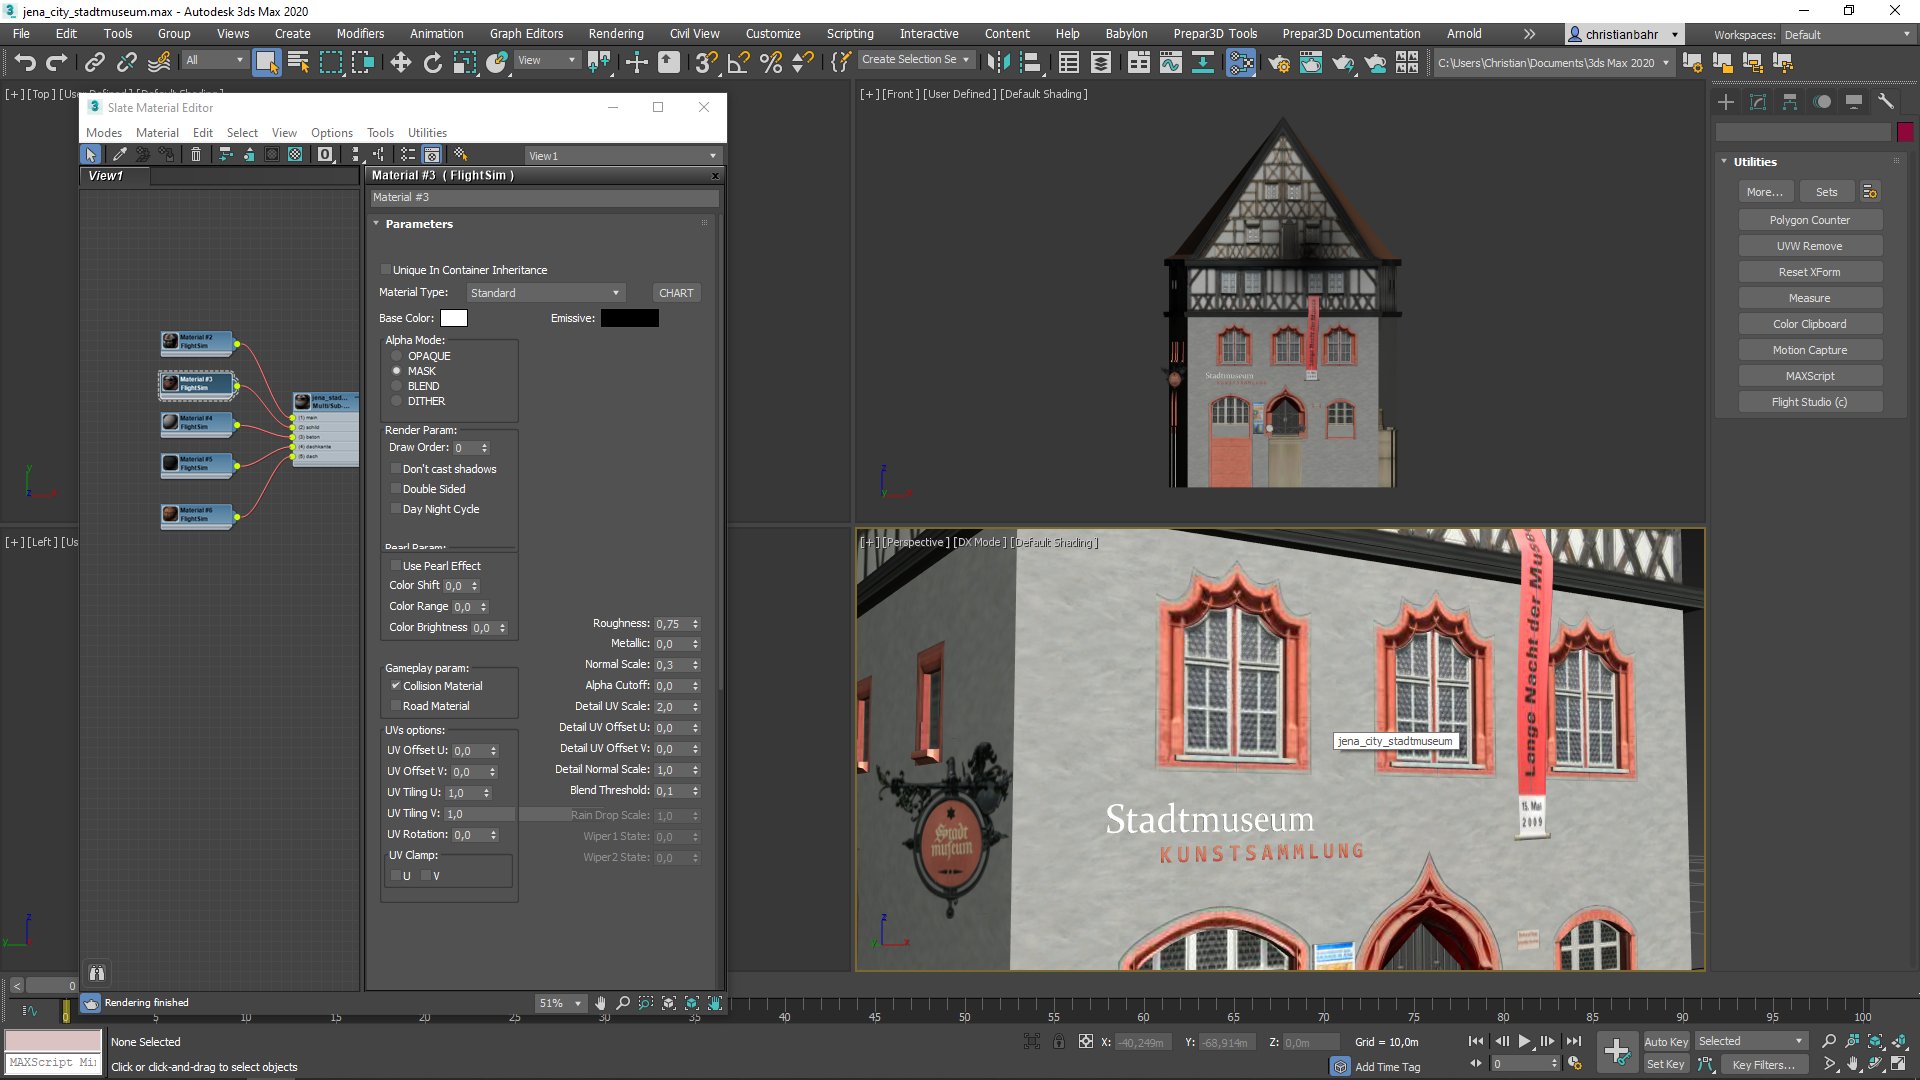Click the Collision Material checkbox toggle
Screen dimensions: 1920x1080
point(394,686)
